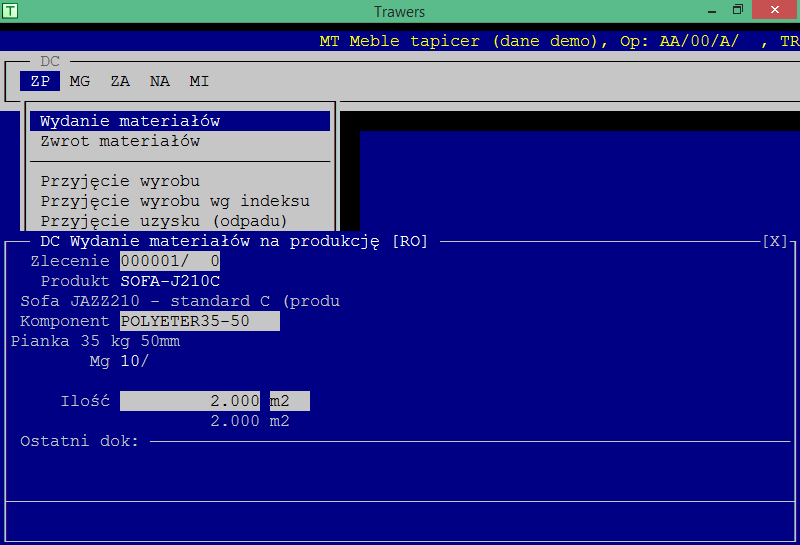Minimize the Trawers window

[712, 11]
